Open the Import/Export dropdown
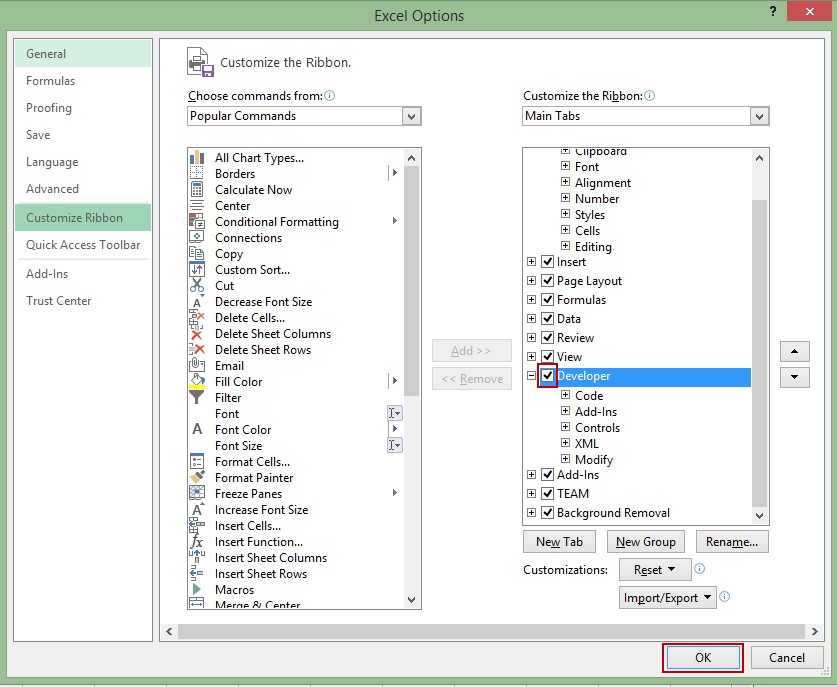The height and width of the screenshot is (687, 837). point(667,597)
